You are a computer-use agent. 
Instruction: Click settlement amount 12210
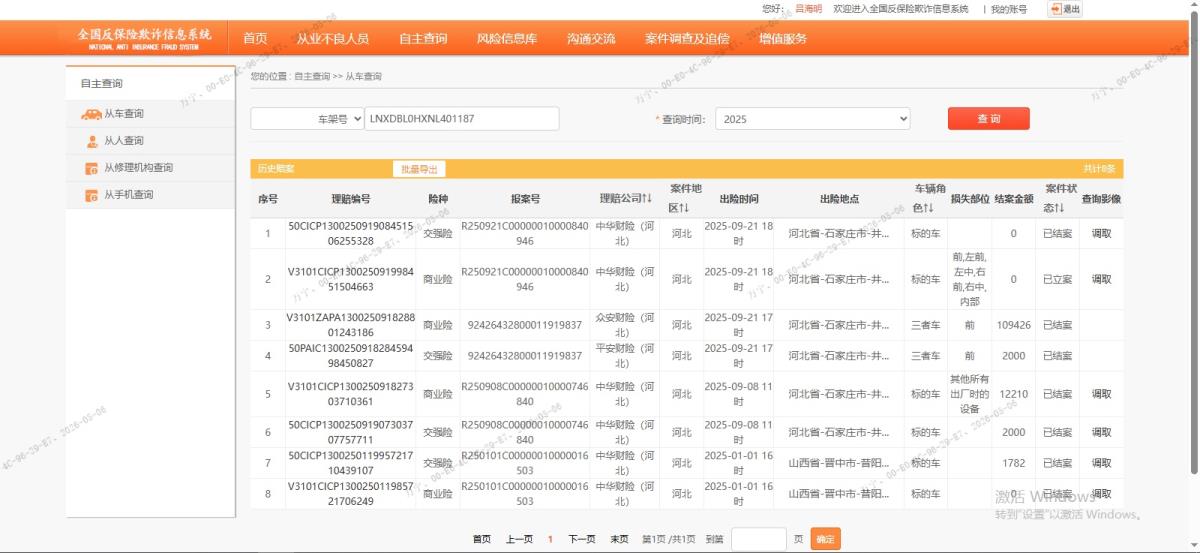tap(1013, 394)
